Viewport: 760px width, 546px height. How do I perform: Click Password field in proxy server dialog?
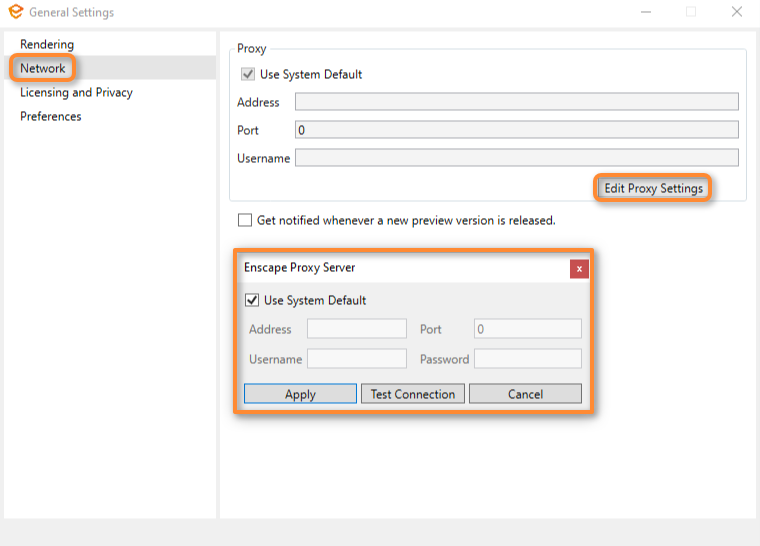pyautogui.click(x=528, y=359)
